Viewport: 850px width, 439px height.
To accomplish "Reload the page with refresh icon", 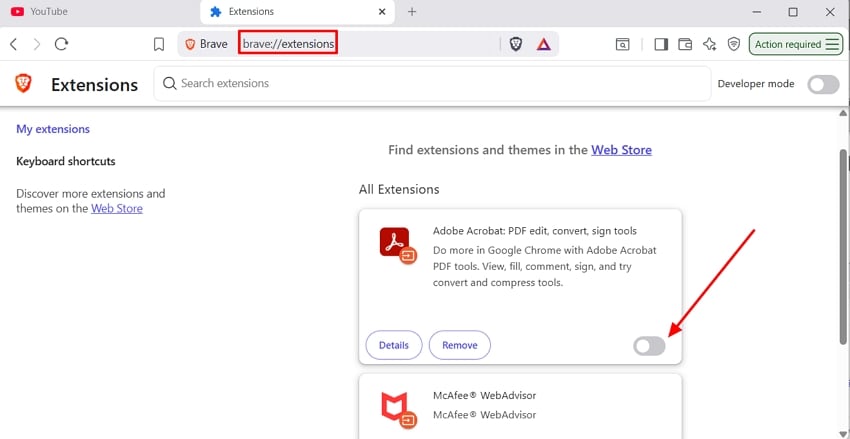I will coord(61,44).
